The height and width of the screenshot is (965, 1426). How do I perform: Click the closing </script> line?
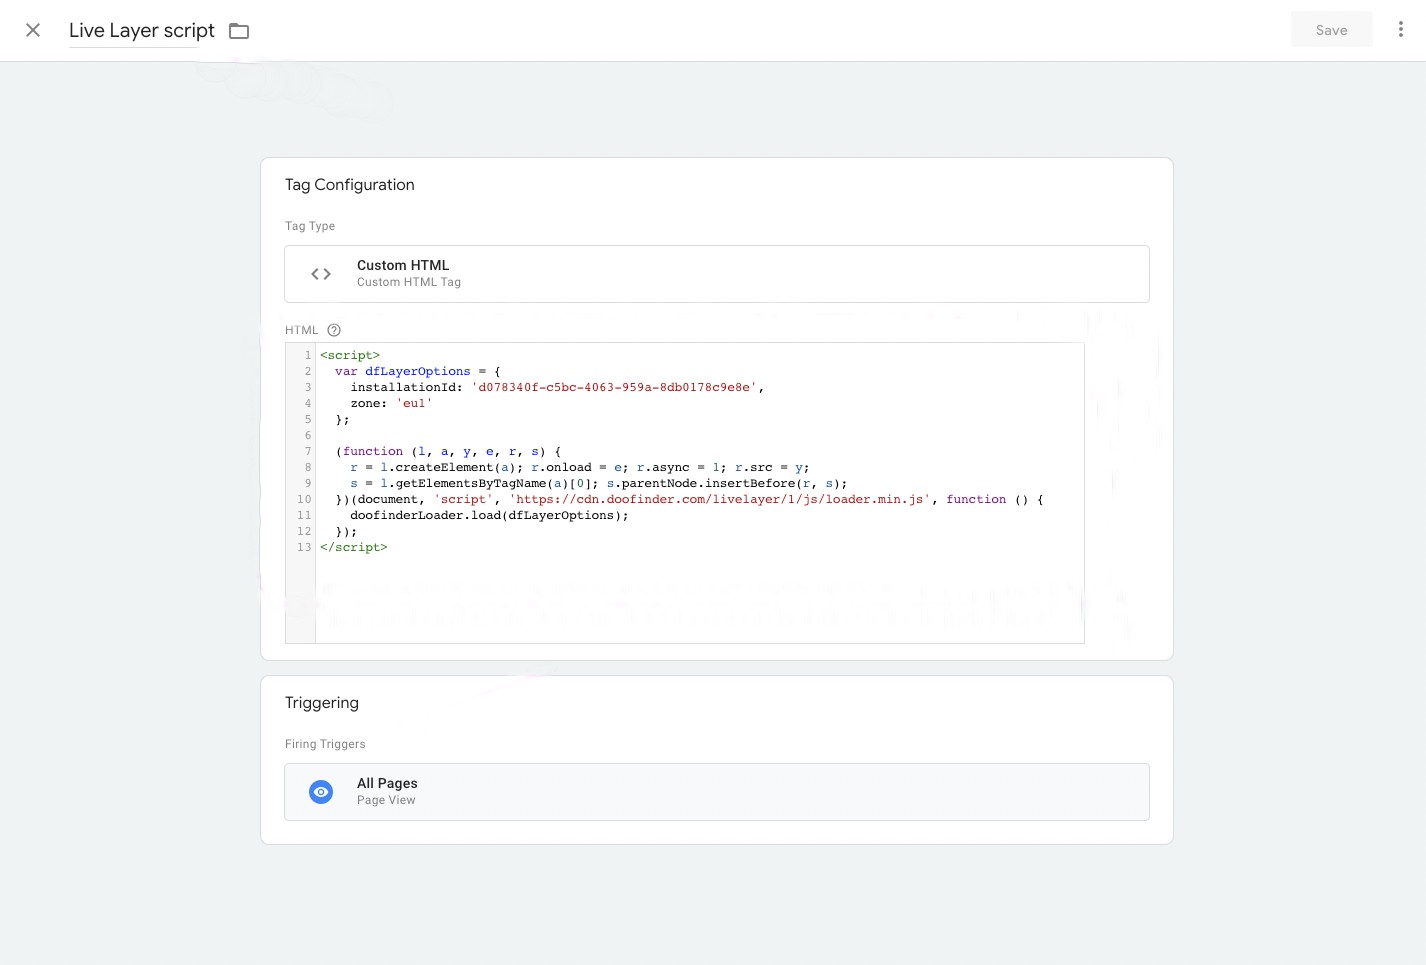point(354,547)
